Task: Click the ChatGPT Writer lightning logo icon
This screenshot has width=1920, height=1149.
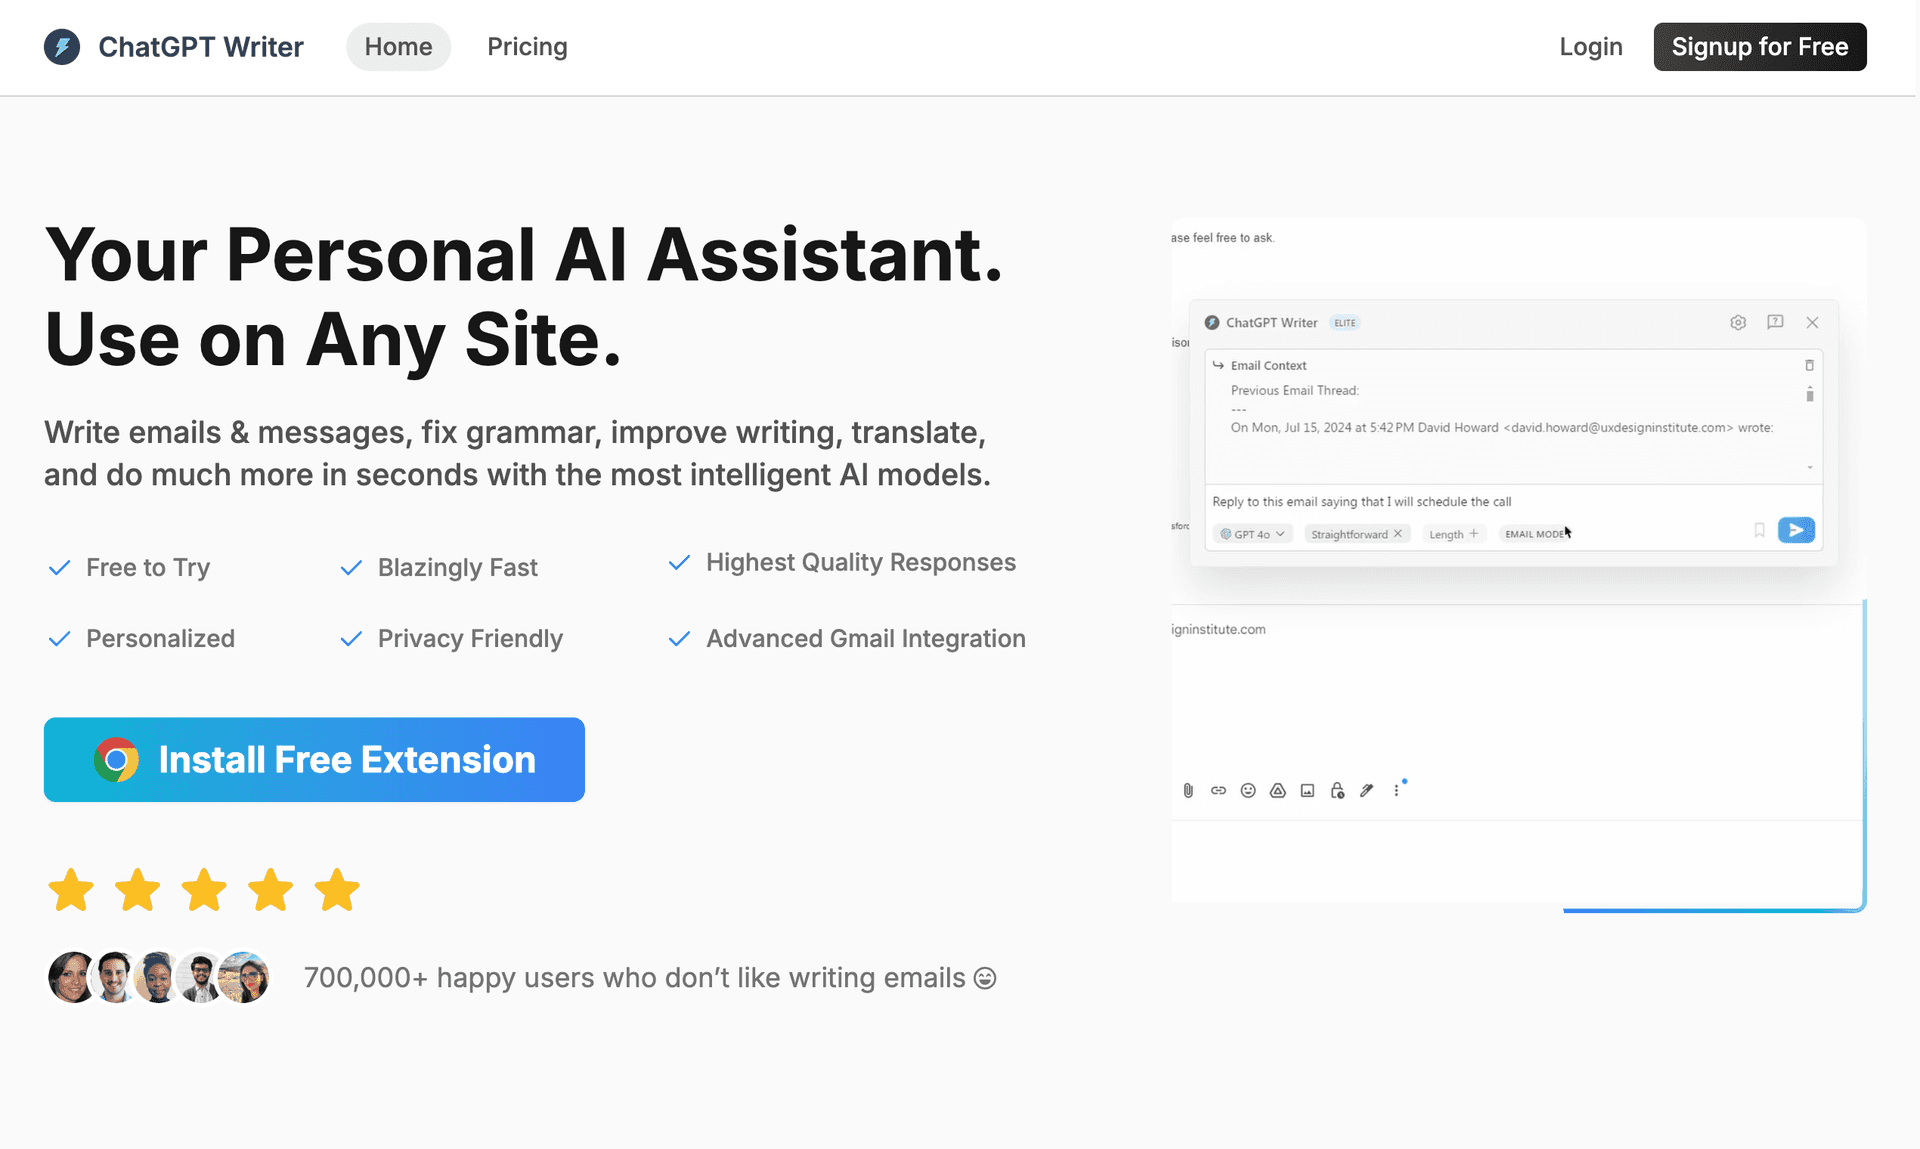Action: pos(62,47)
